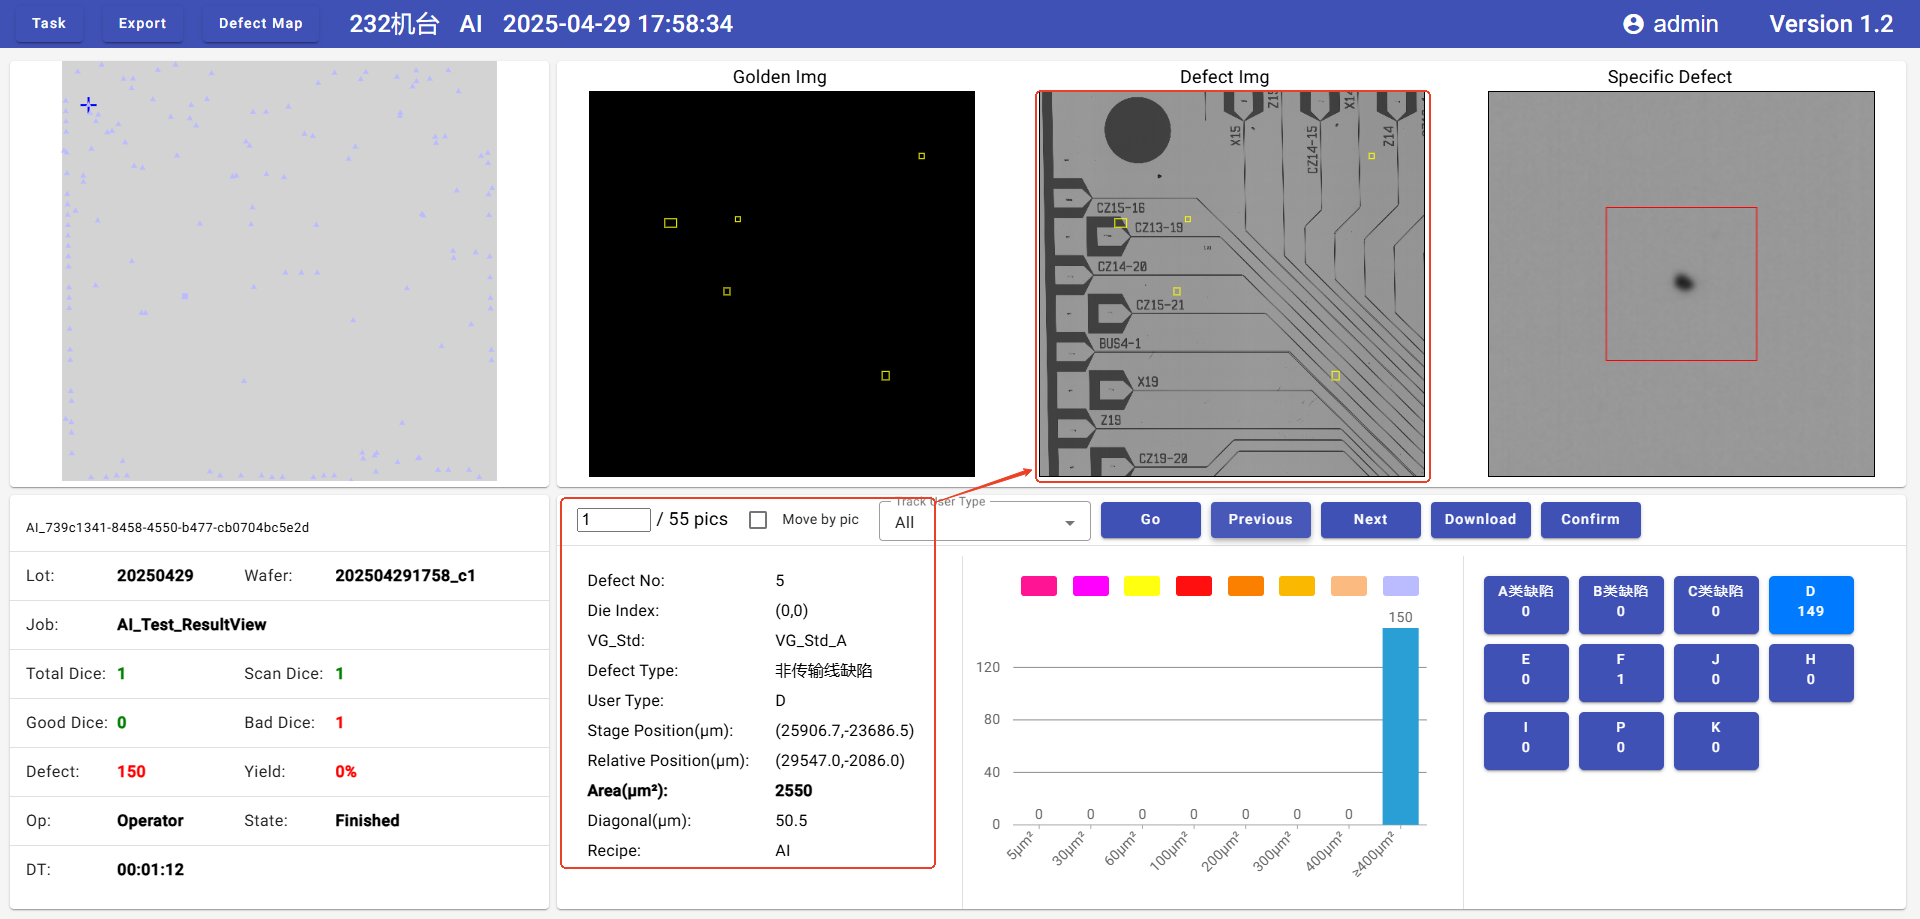
Task: Click the large yellow defect box in Golden Img
Action: pyautogui.click(x=670, y=223)
